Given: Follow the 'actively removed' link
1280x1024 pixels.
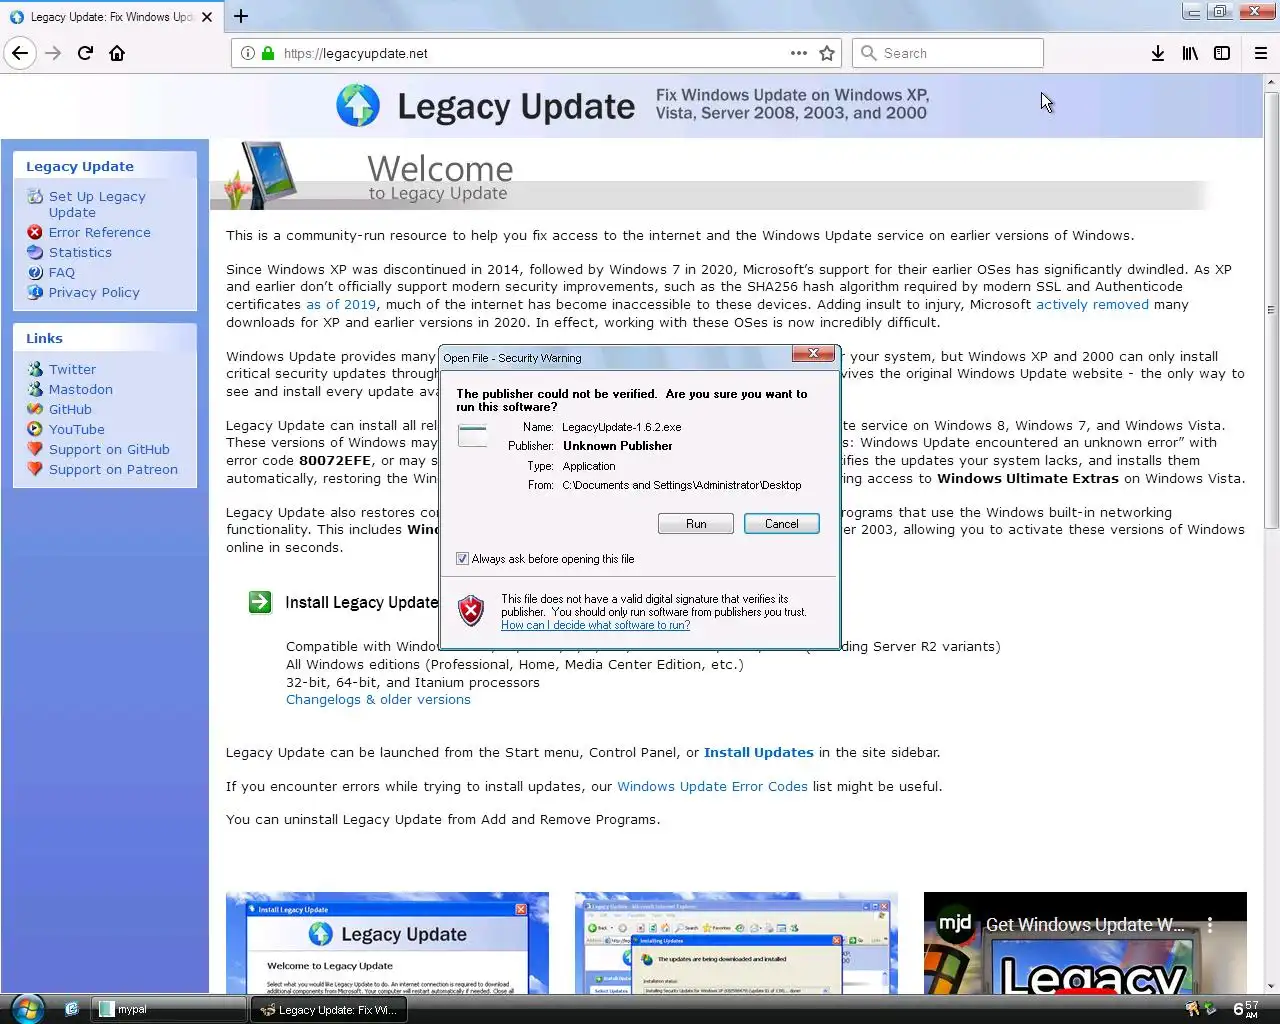Looking at the screenshot, I should pos(1092,304).
